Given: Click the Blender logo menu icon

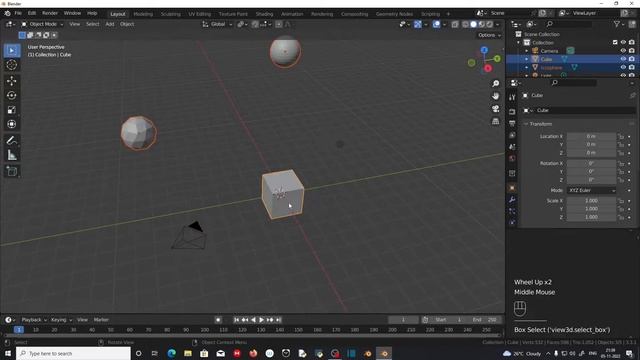Looking at the screenshot, I should click(7, 13).
